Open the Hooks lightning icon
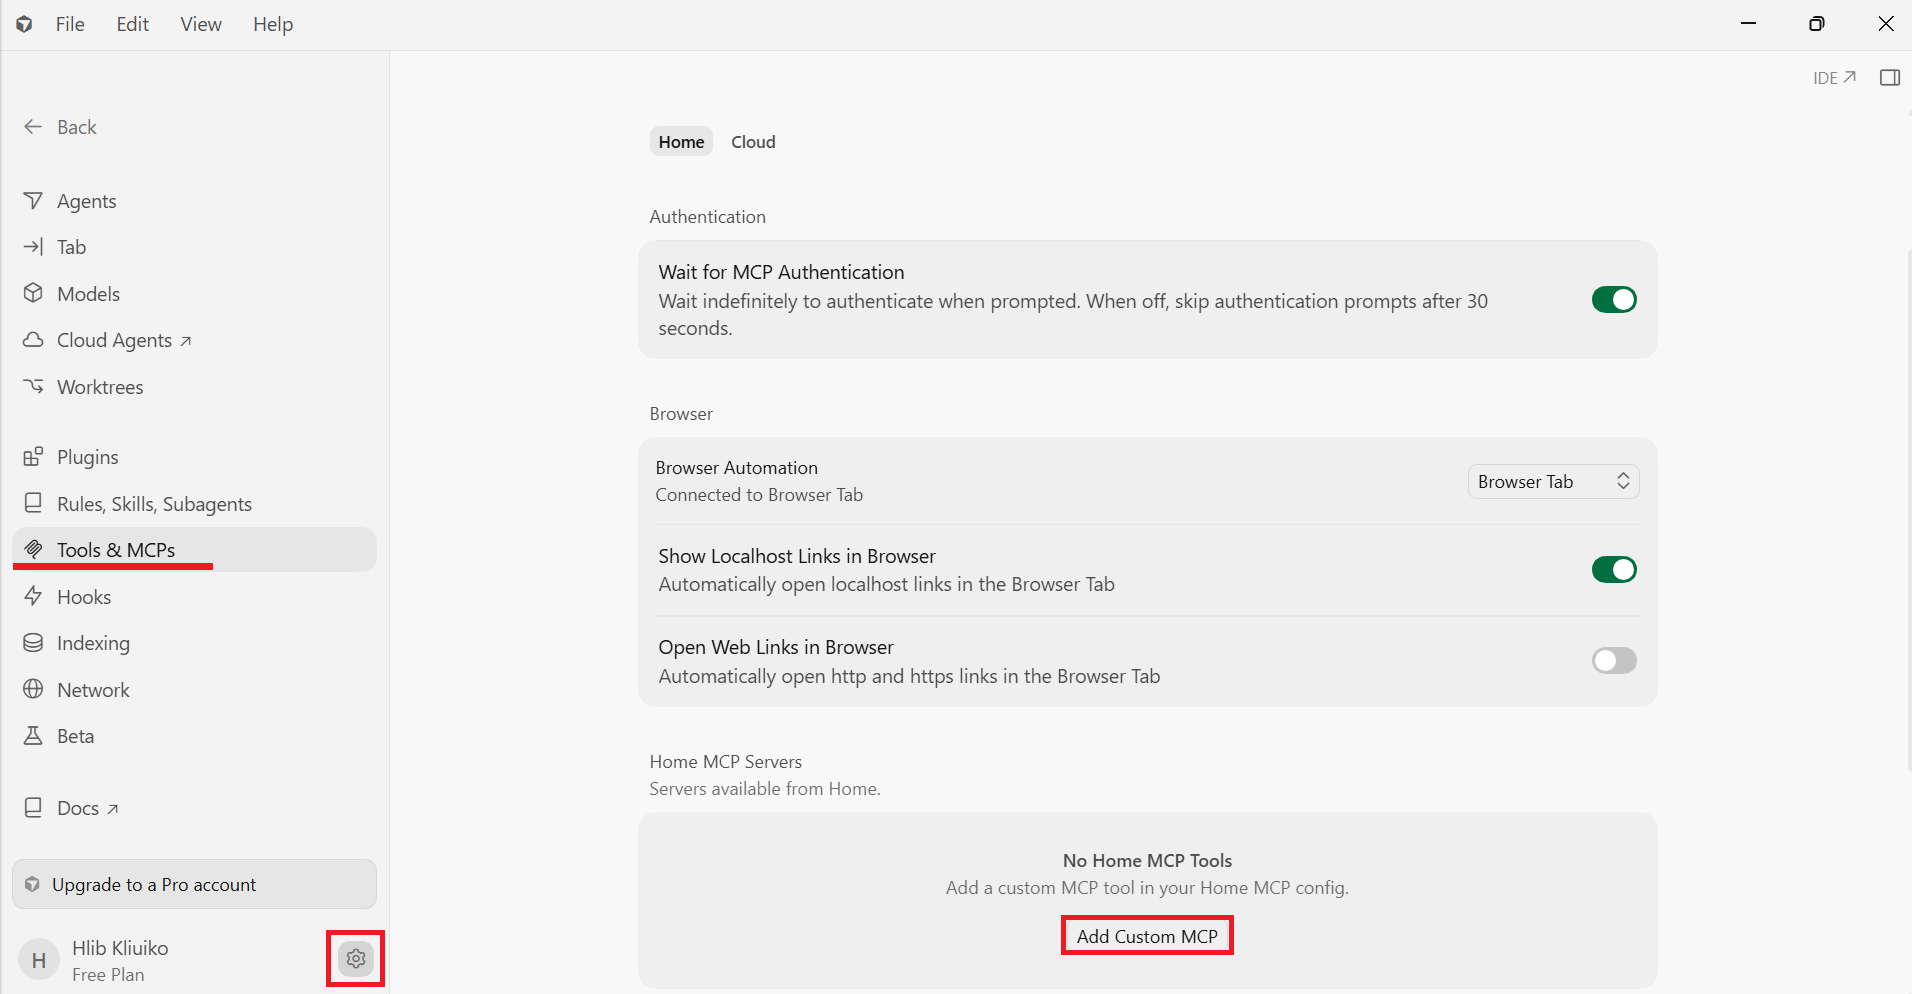The width and height of the screenshot is (1912, 994). coord(33,596)
